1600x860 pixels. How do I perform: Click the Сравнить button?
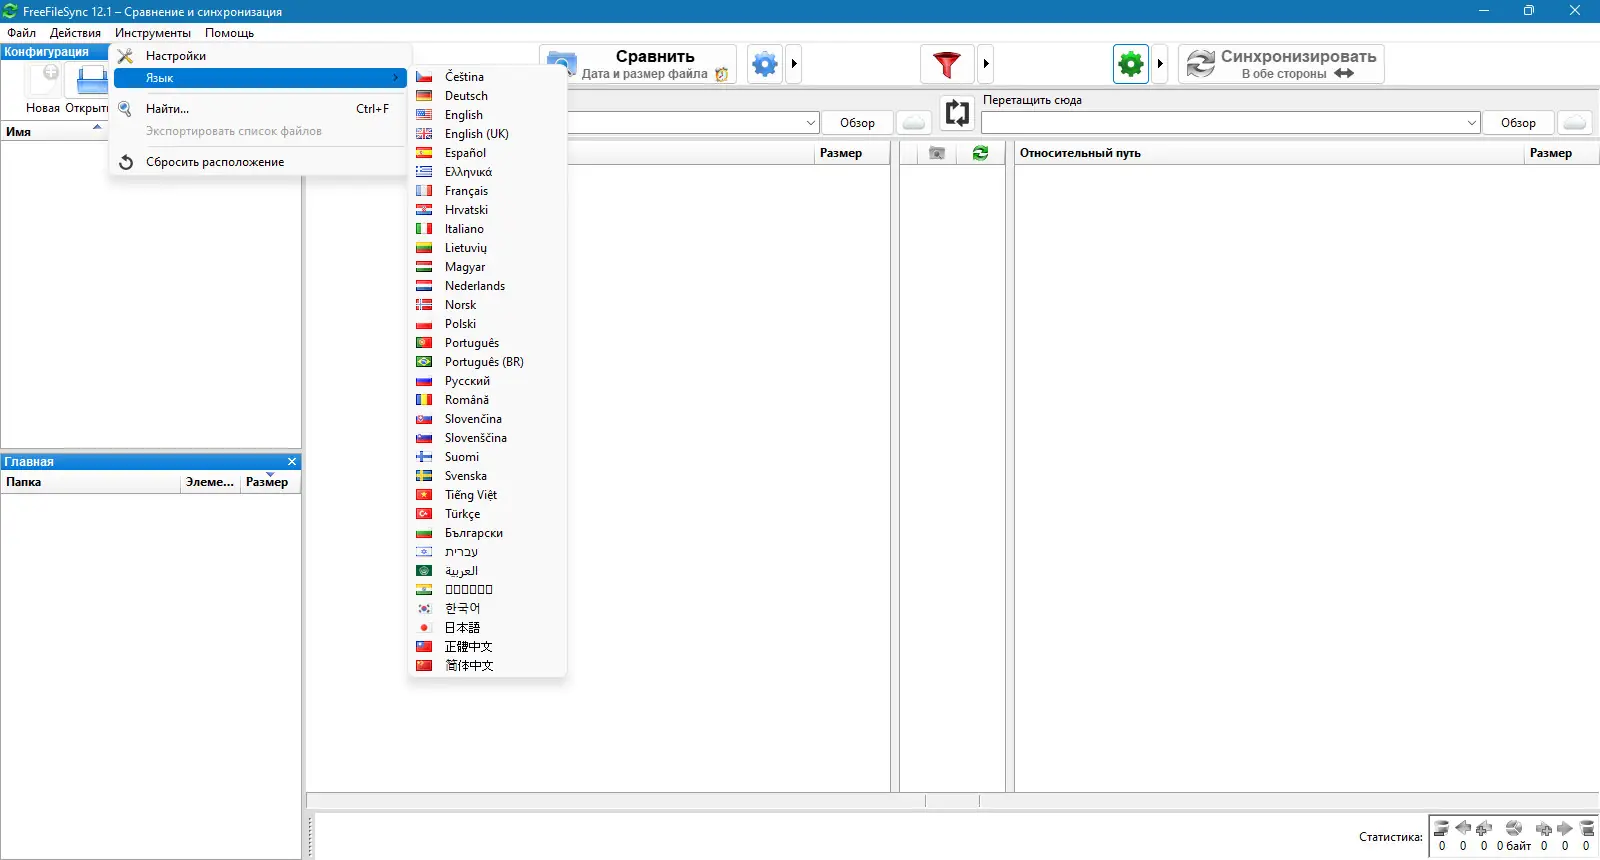pyautogui.click(x=638, y=64)
